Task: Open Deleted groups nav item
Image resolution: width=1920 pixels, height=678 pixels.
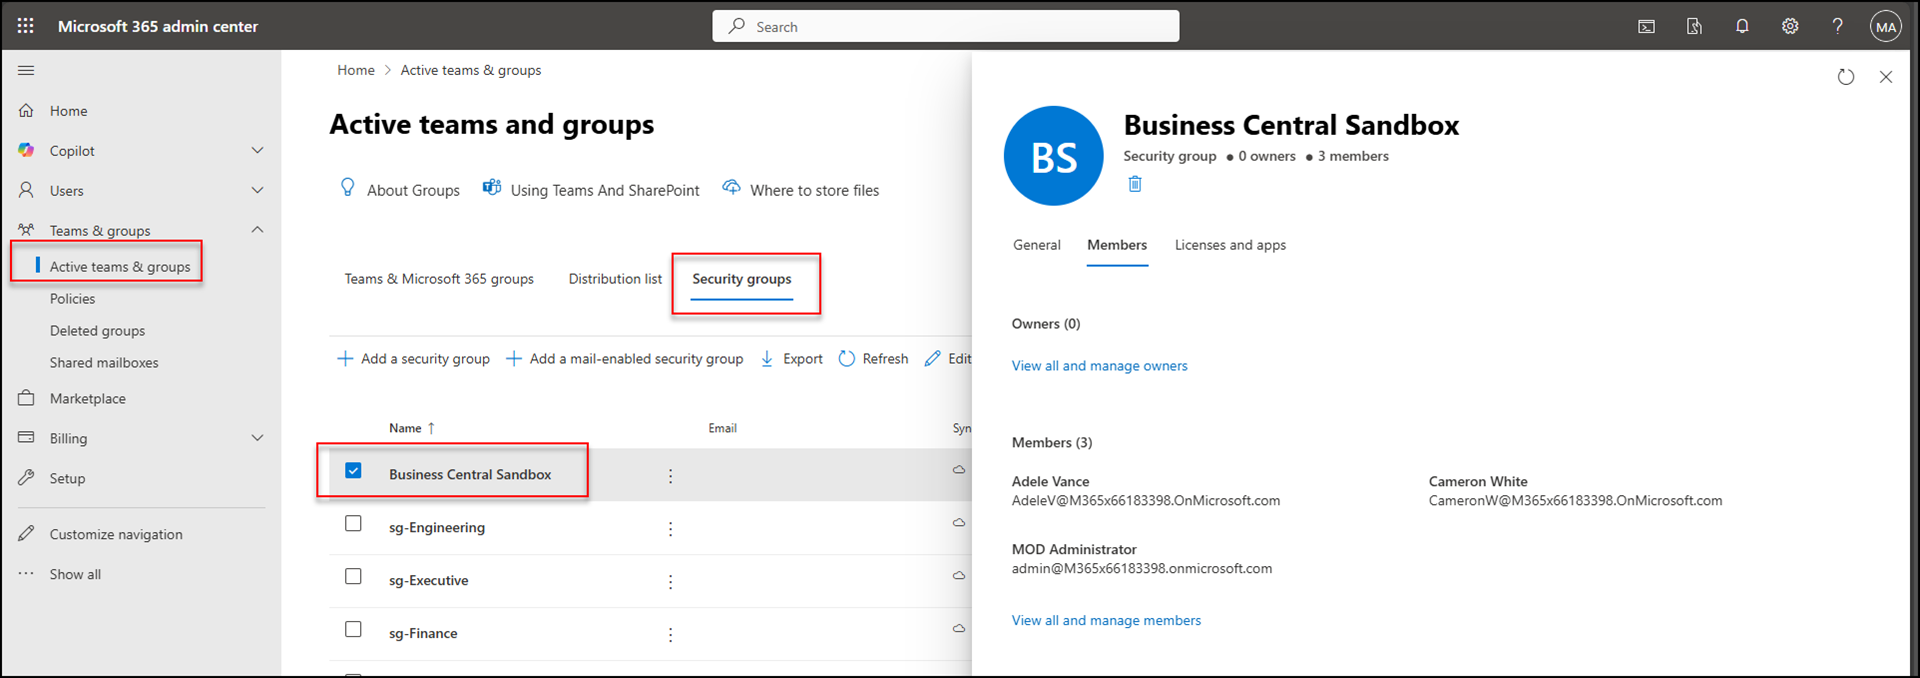Action: [97, 331]
